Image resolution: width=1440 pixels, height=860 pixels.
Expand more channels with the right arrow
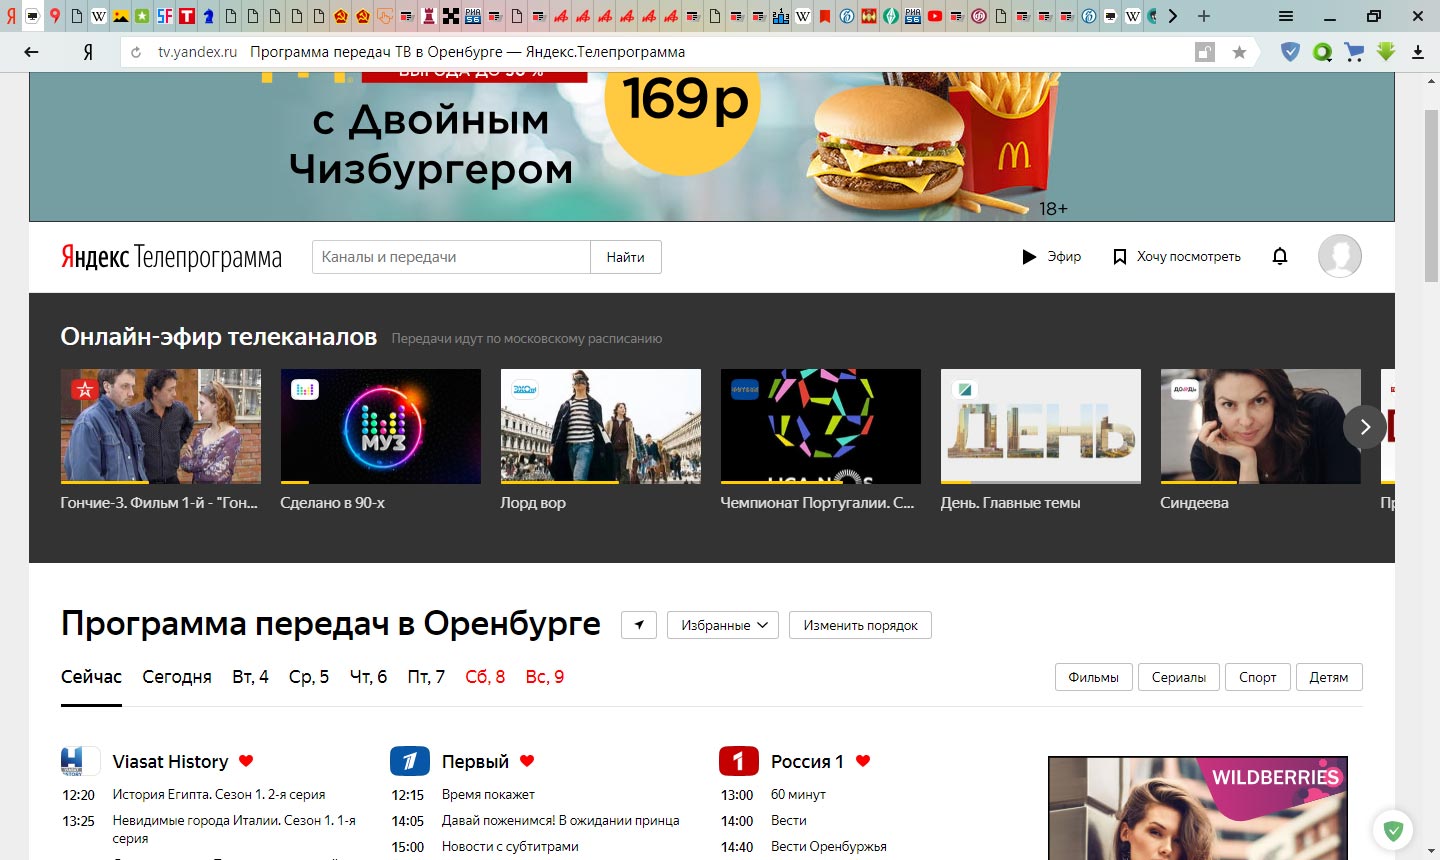pos(1364,427)
